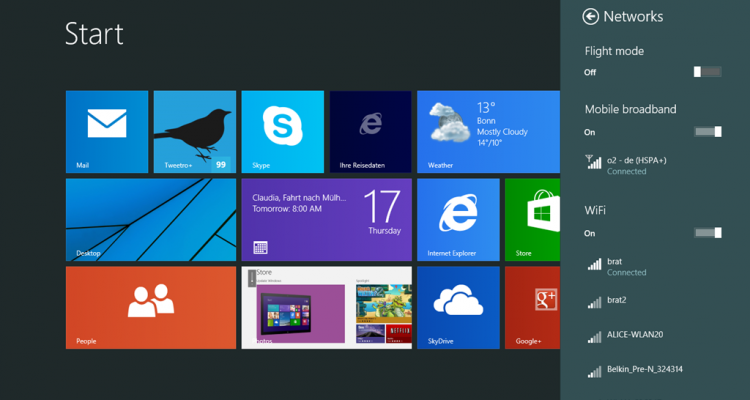Go back using the Networks back arrow
Viewport: 750px width, 400px height.
coord(590,17)
